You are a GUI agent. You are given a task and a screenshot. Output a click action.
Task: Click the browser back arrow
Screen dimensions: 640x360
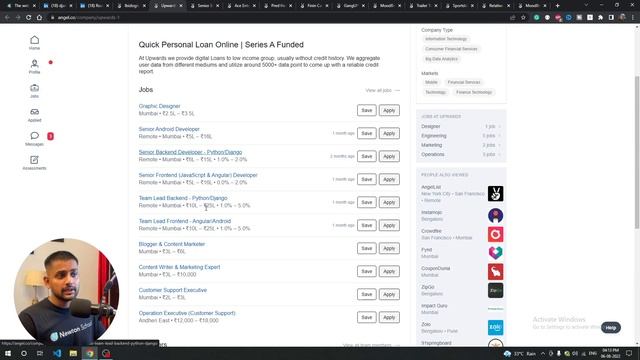(7, 18)
